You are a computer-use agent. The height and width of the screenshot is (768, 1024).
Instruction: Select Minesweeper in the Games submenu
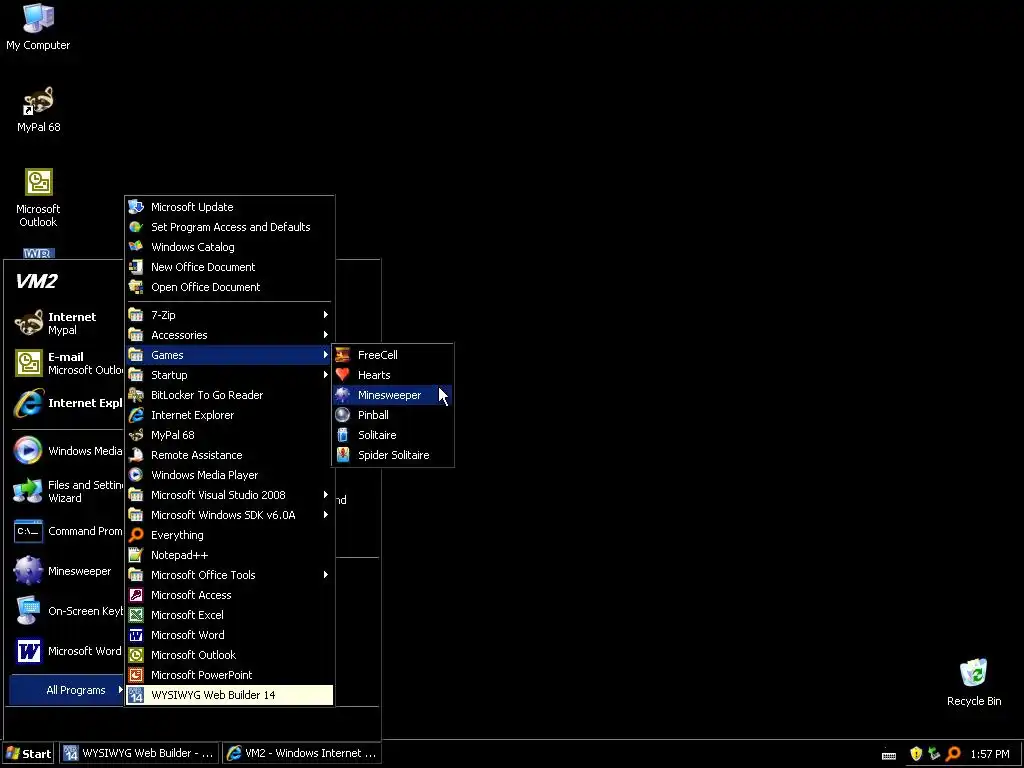392,395
